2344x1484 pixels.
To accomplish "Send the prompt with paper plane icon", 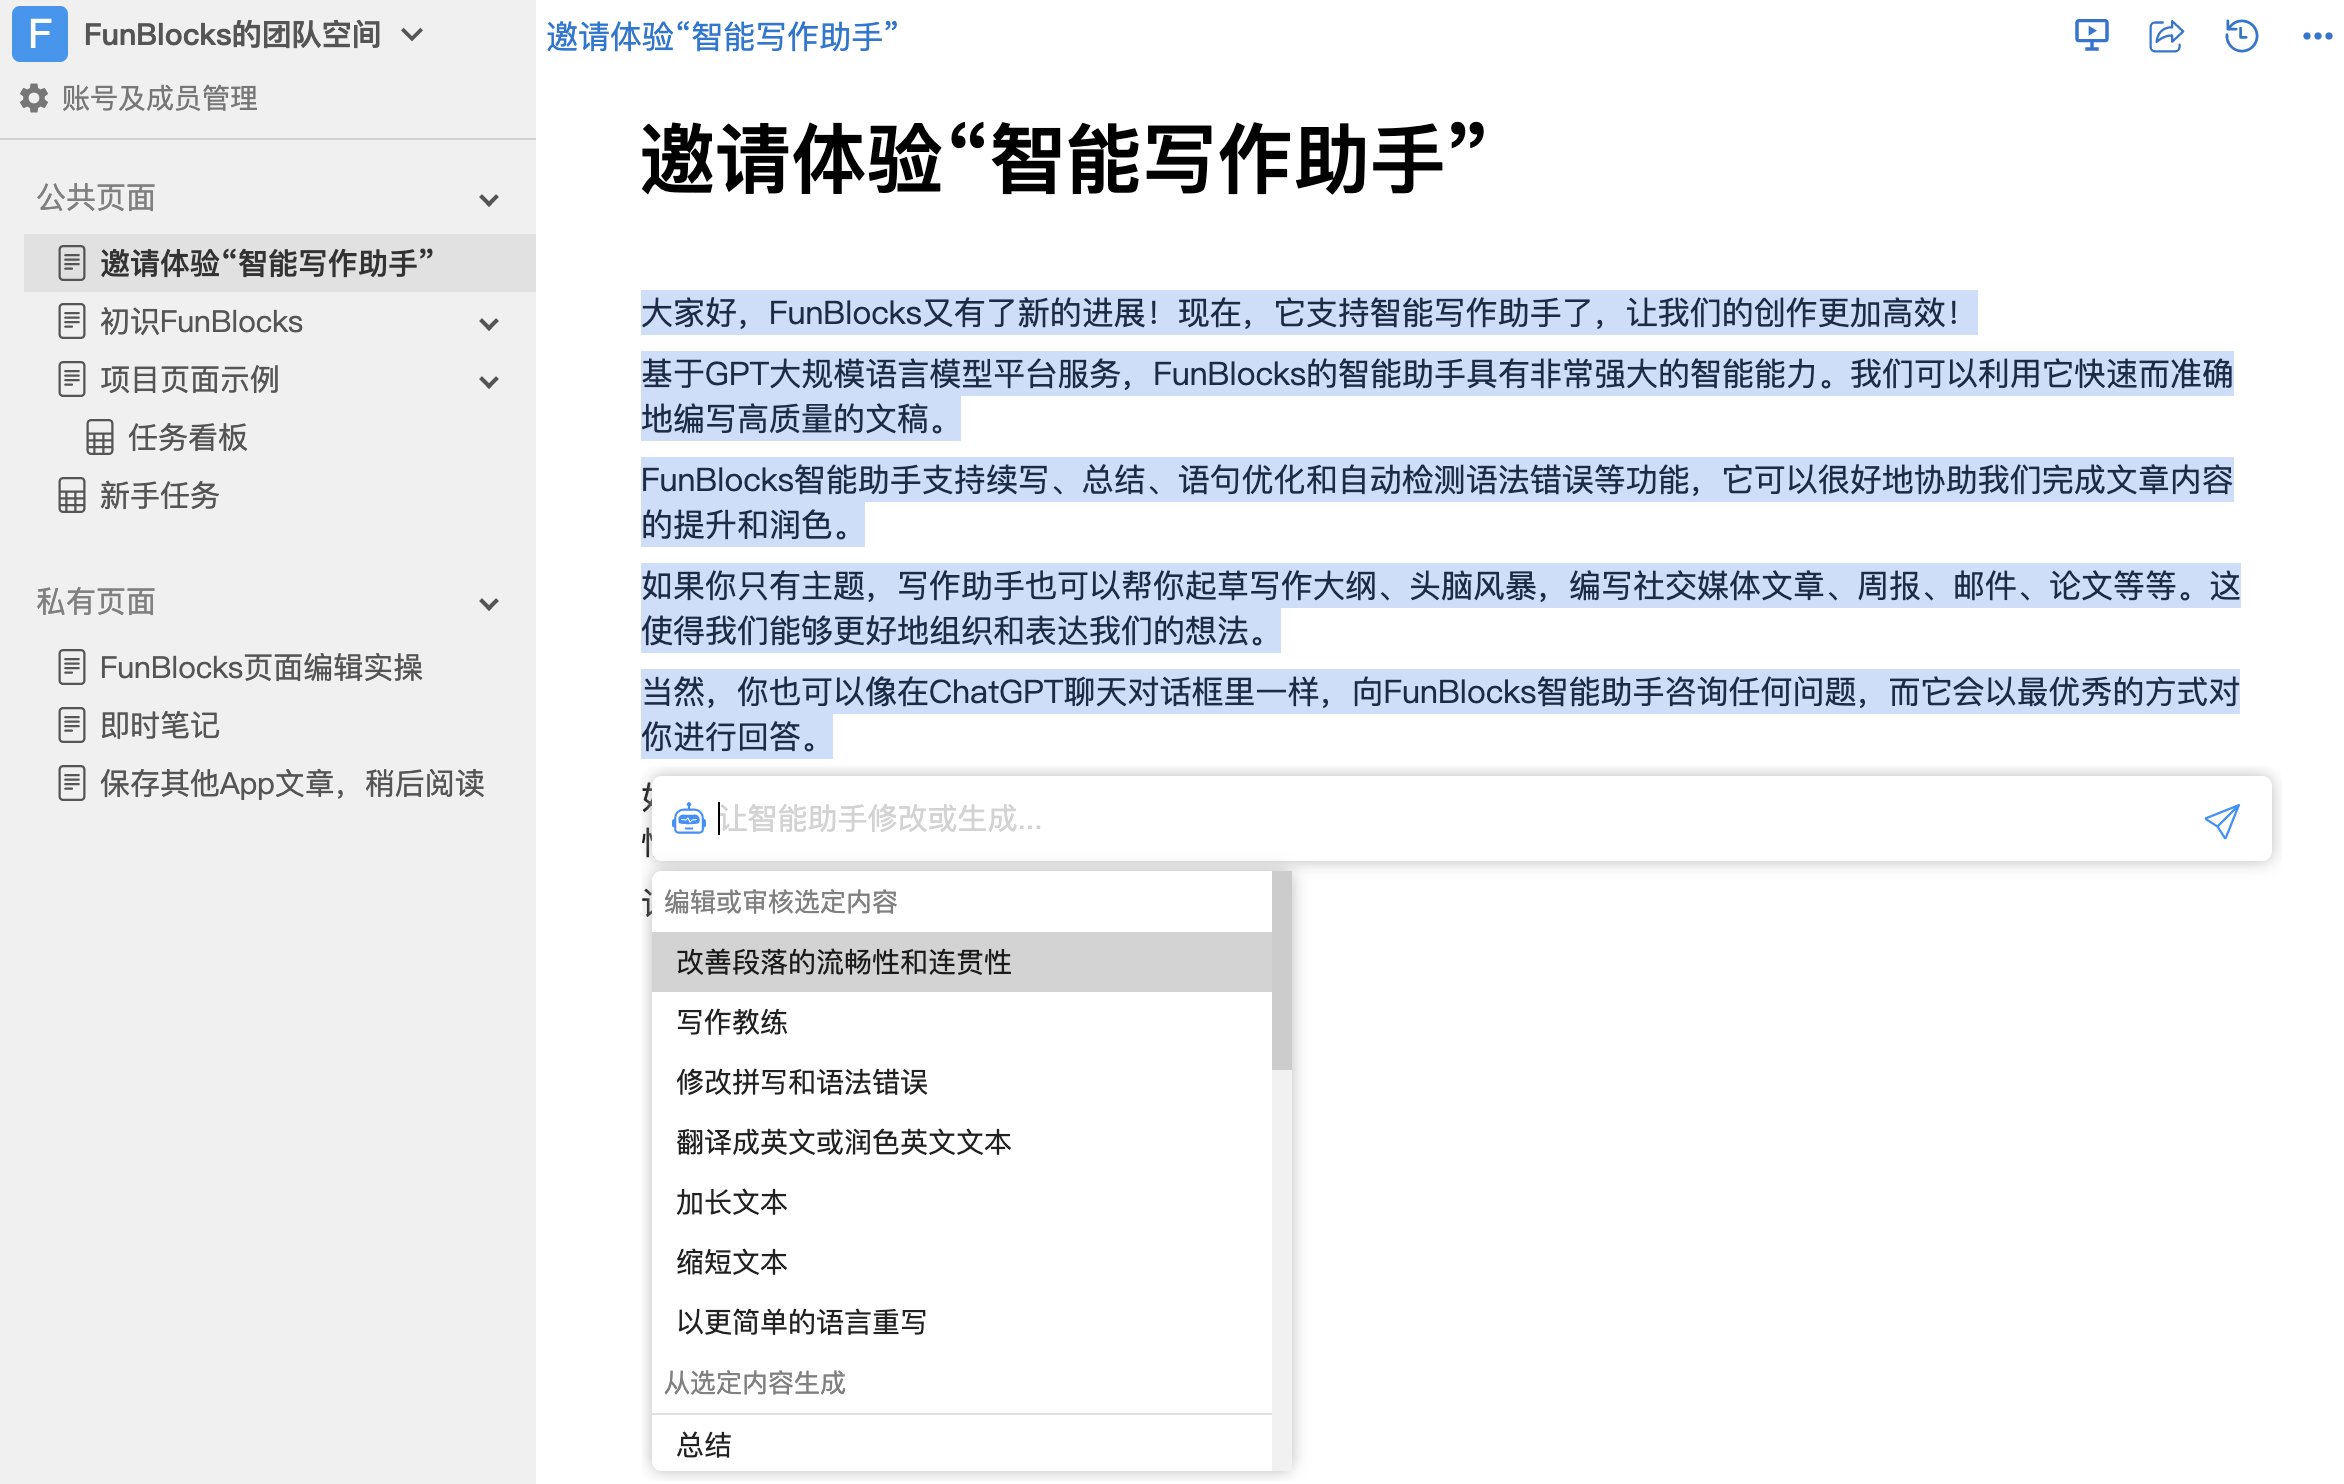I will pyautogui.click(x=2222, y=821).
